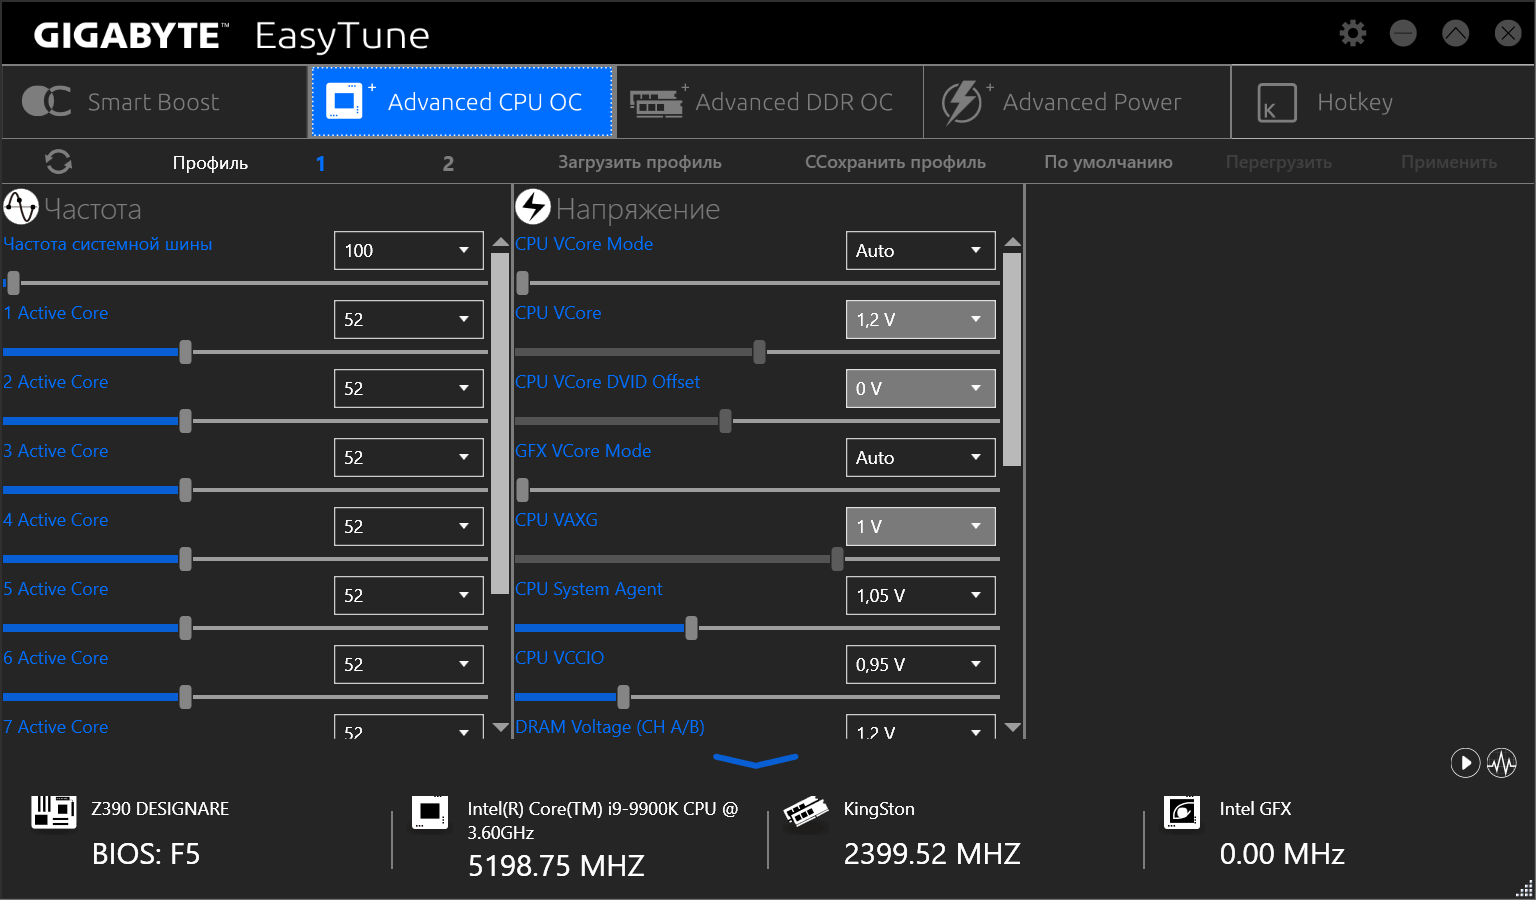Click the Z390 DESIGNARE motherboard icon
Screen dimensions: 1536x900
pyautogui.click(x=54, y=812)
